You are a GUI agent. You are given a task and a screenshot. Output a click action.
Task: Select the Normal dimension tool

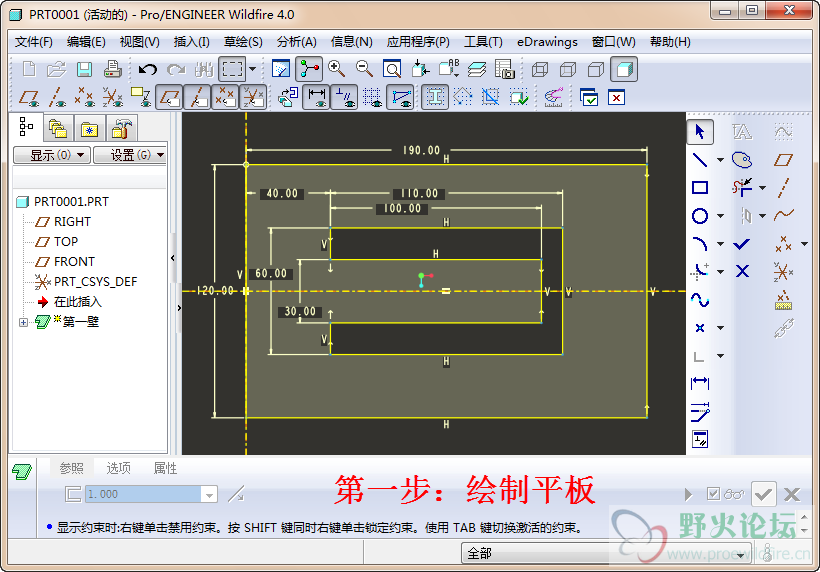coord(700,383)
